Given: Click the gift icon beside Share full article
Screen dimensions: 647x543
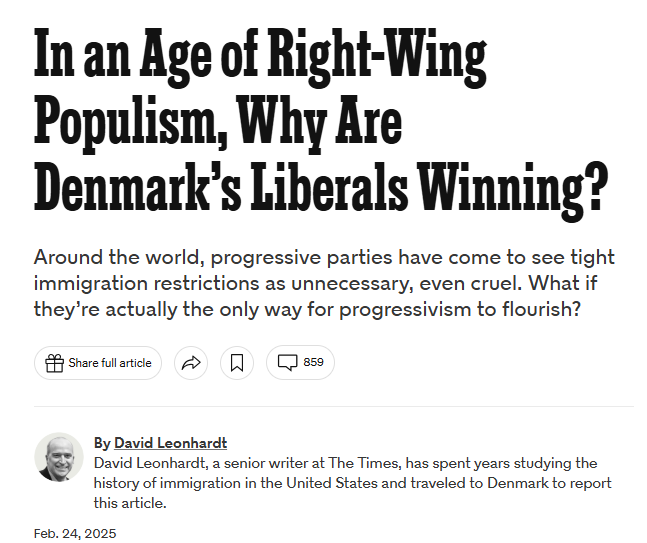Looking at the screenshot, I should 54,362.
